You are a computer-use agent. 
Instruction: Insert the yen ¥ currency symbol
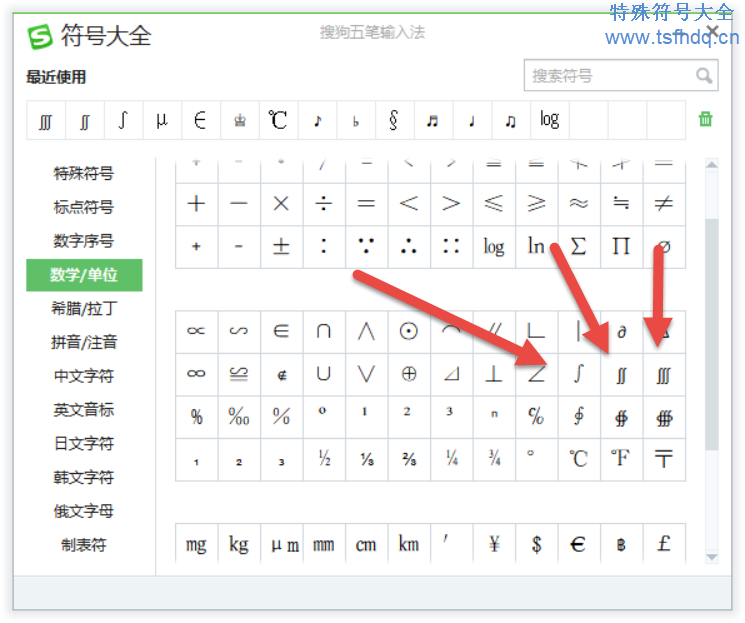[x=494, y=544]
